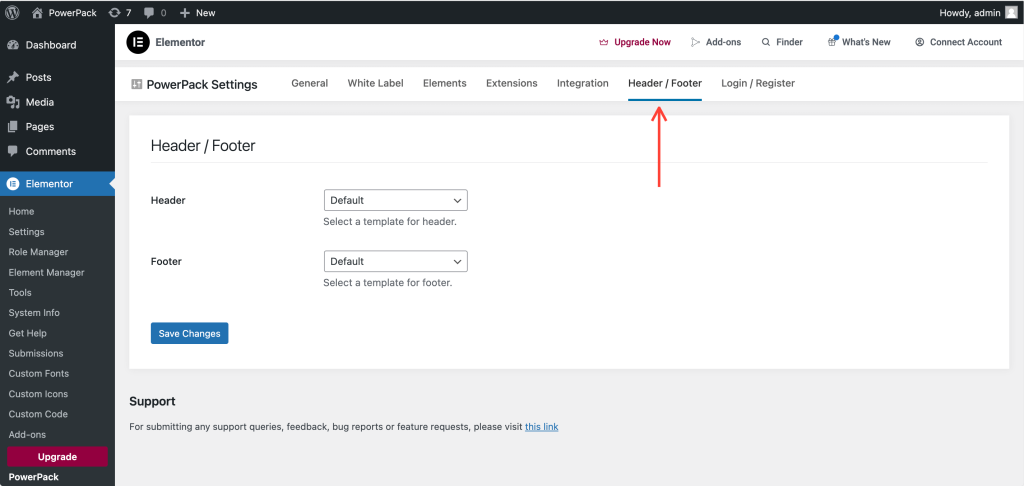Viewport: 1024px width, 486px height.
Task: Open the Custom Icons submenu
Action: [38, 394]
